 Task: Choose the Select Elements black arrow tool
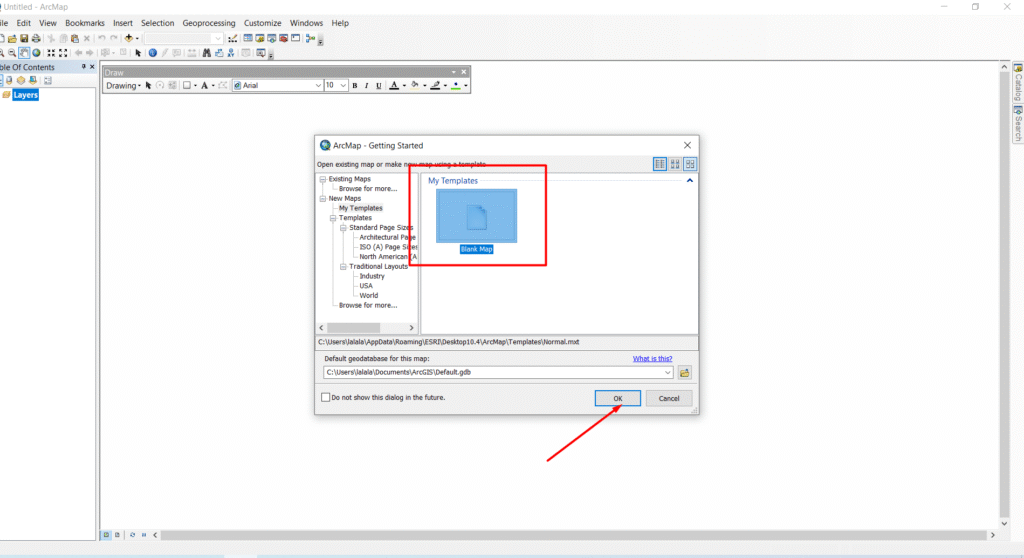(x=138, y=53)
